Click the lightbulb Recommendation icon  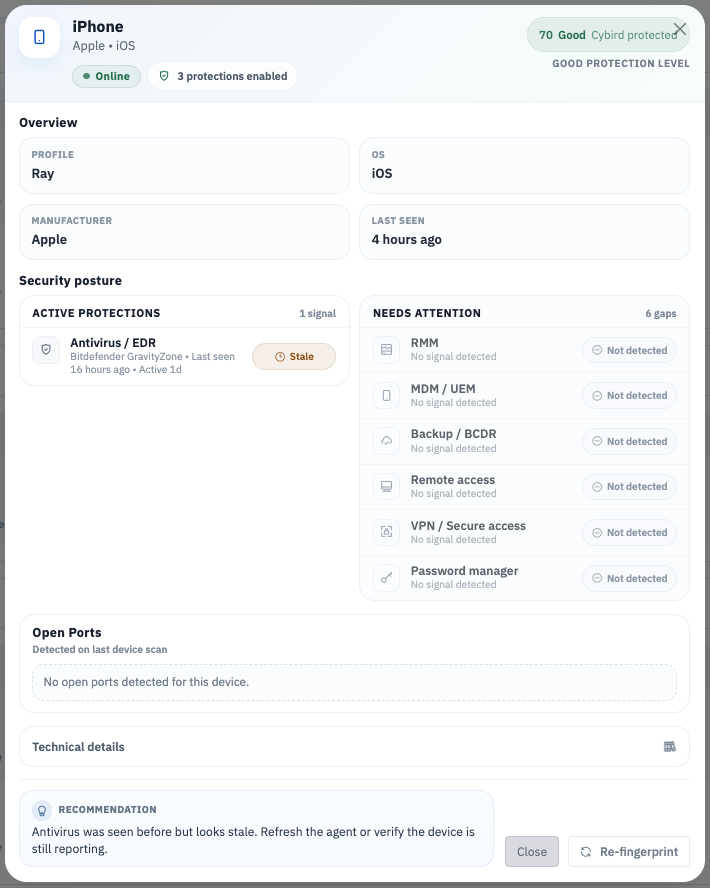pos(42,810)
